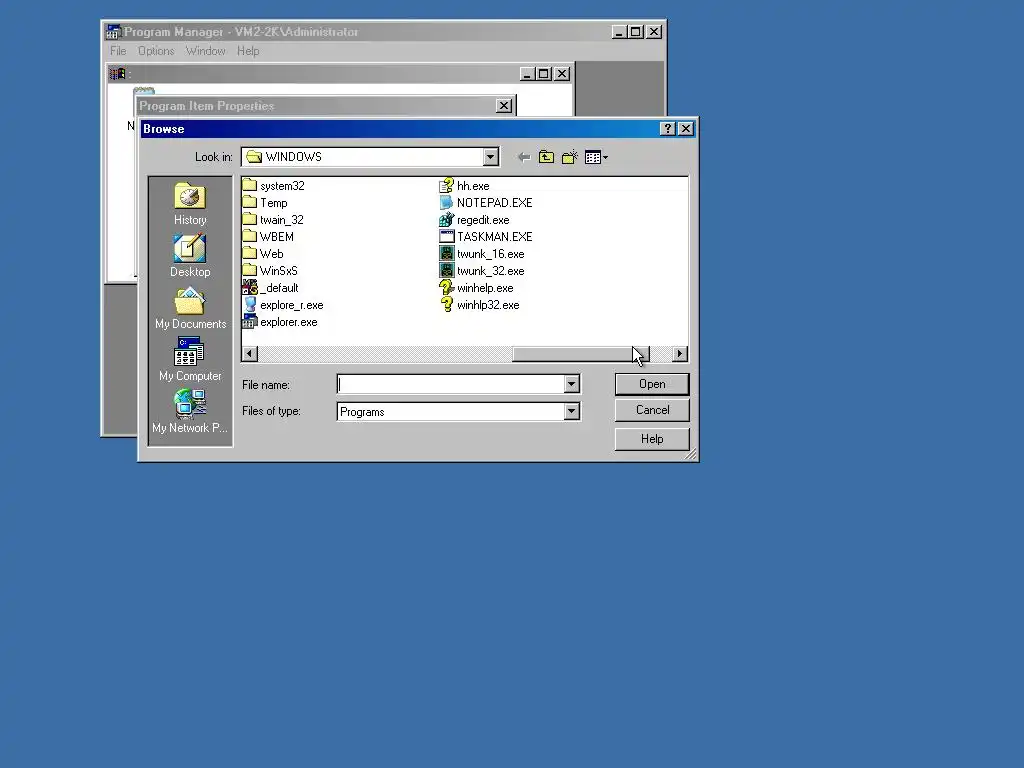Open My Network Places shortcut
The width and height of the screenshot is (1024, 768).
[190, 412]
